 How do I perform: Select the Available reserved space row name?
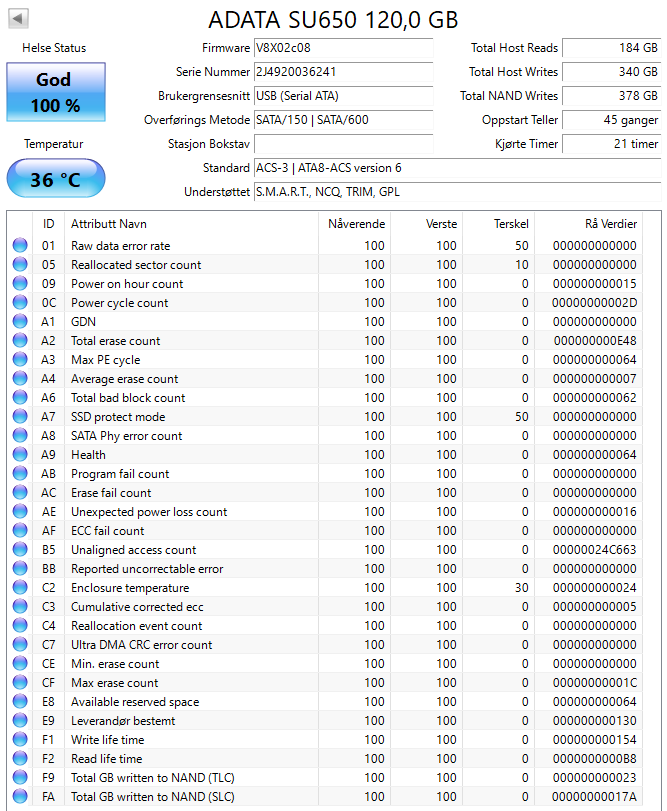click(135, 702)
